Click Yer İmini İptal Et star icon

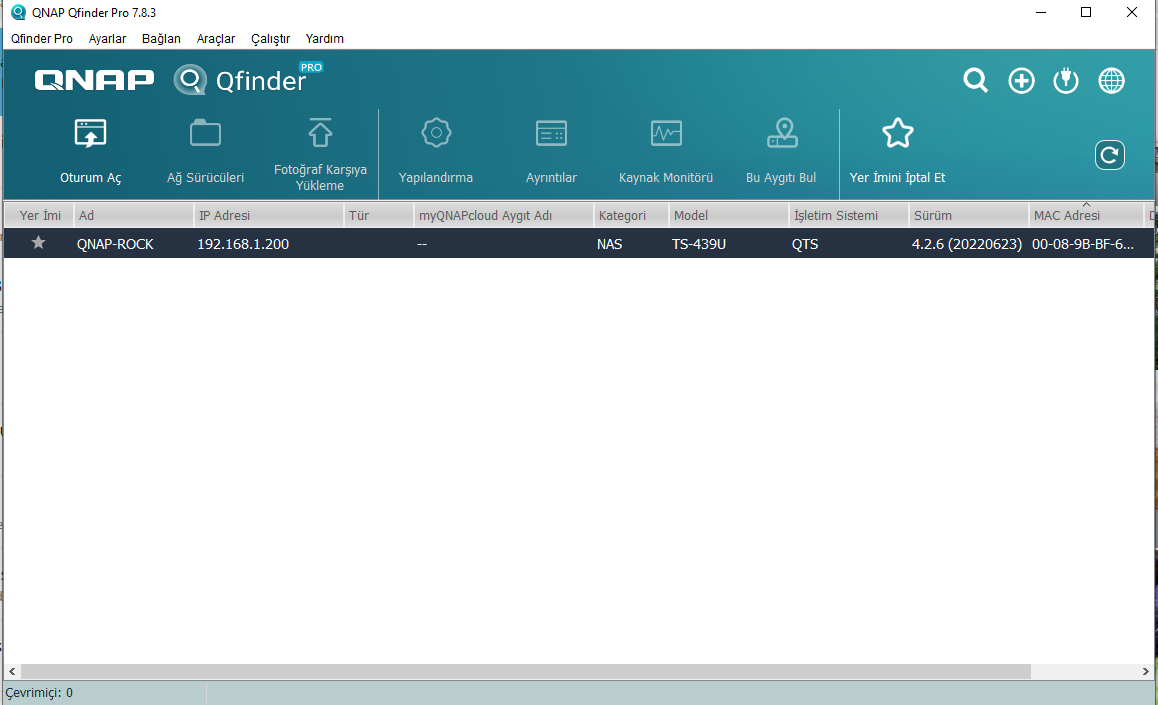[x=897, y=133]
